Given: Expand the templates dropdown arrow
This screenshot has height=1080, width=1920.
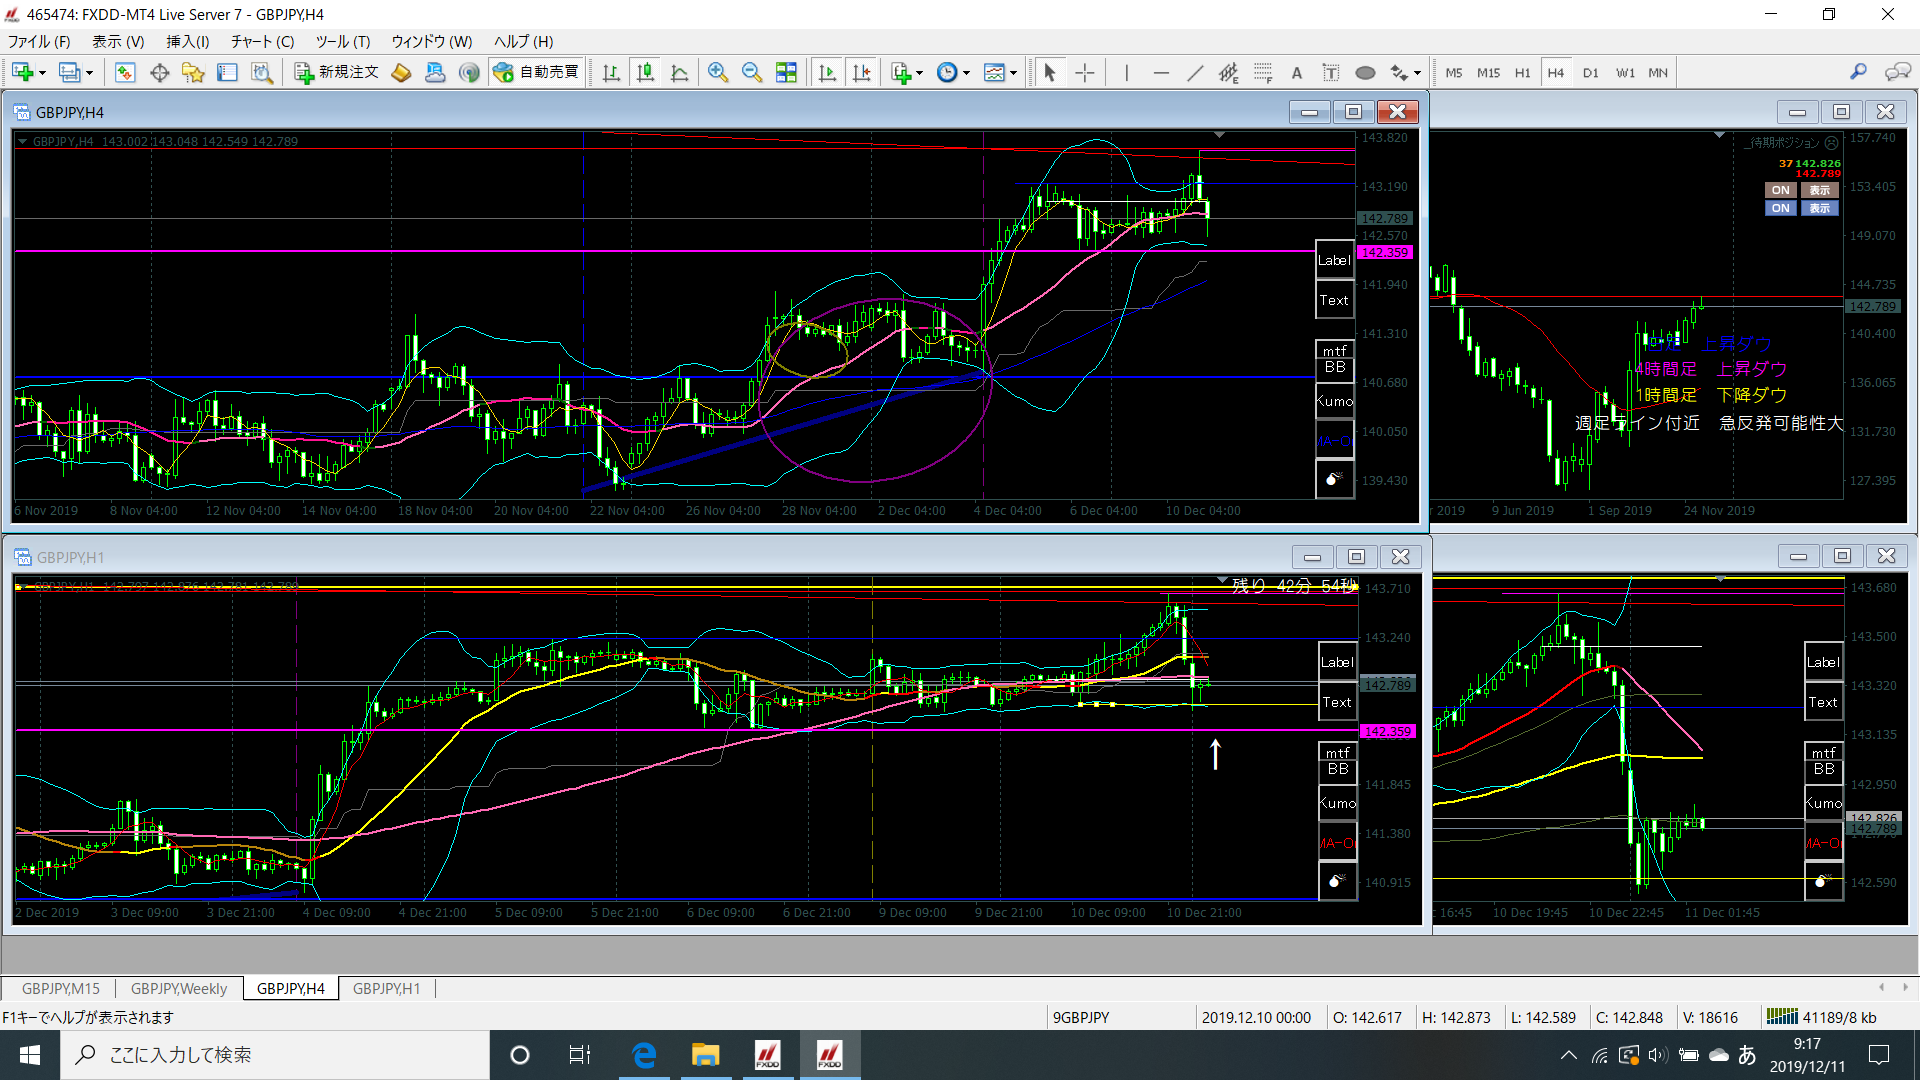Looking at the screenshot, I should tap(1013, 72).
